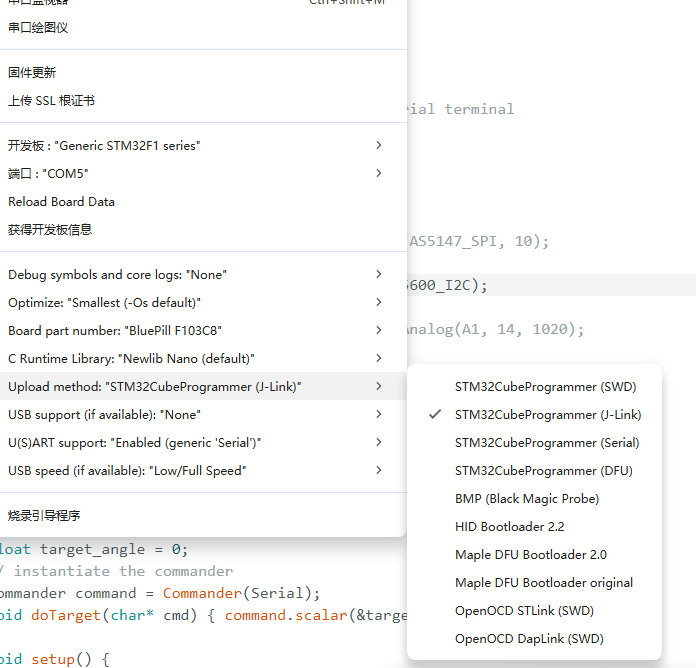Click the setup() function line
The image size is (696, 668).
click(x=55, y=659)
